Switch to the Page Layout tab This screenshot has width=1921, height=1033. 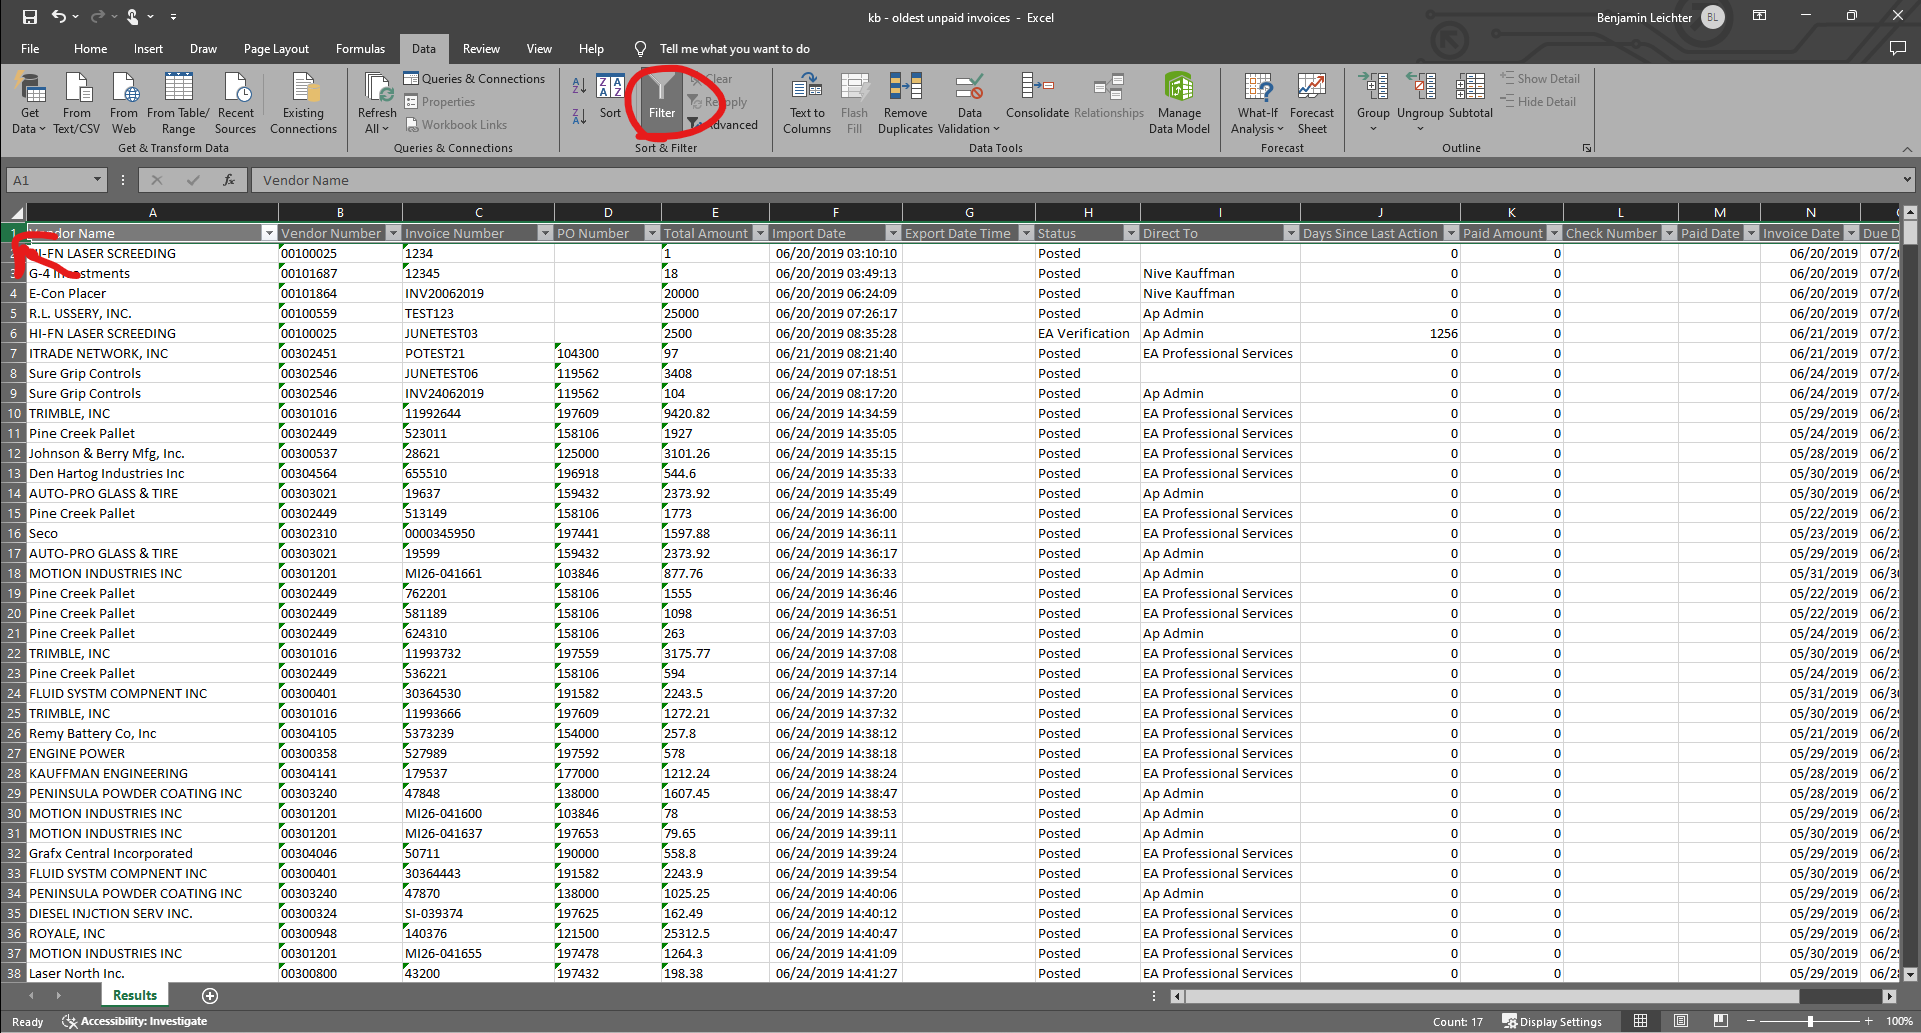click(x=276, y=48)
